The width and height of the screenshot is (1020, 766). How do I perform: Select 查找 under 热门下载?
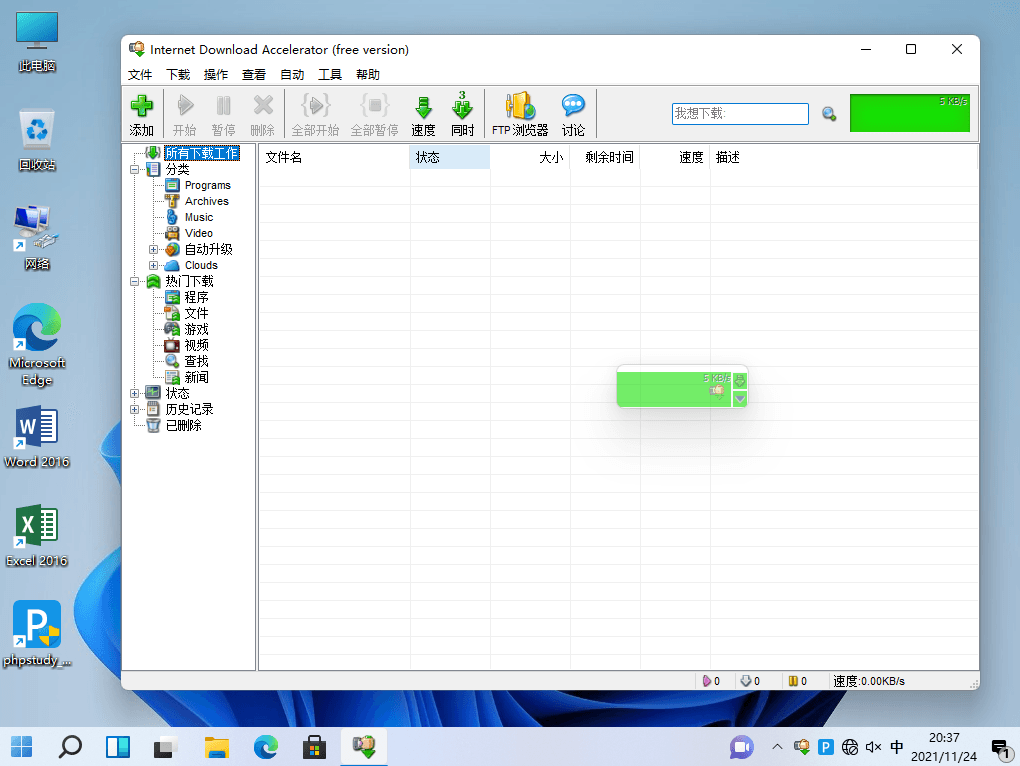click(196, 361)
